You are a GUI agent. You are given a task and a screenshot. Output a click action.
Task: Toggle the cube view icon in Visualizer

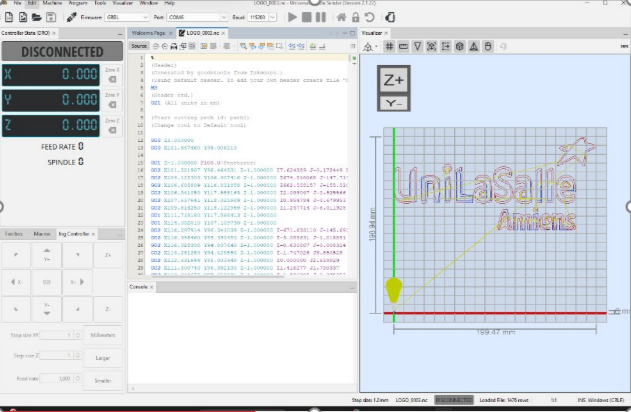tap(460, 47)
